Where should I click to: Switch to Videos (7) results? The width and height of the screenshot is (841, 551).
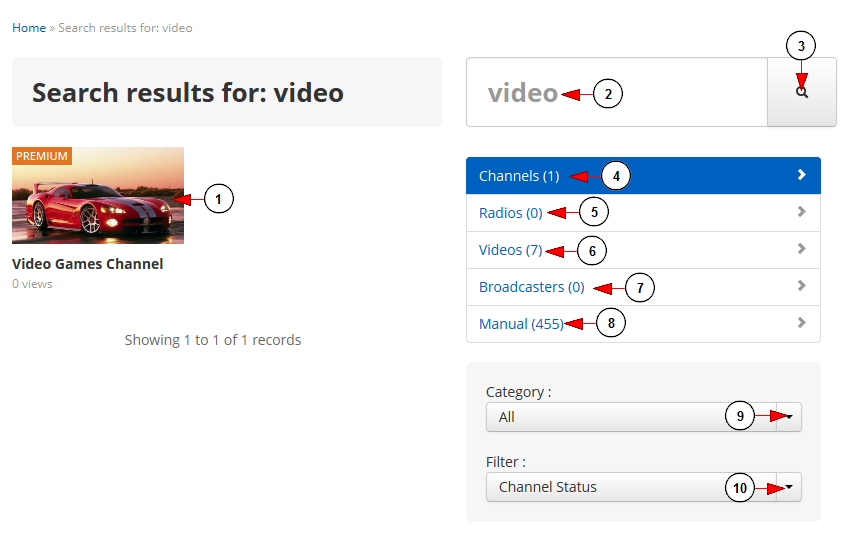coord(643,250)
